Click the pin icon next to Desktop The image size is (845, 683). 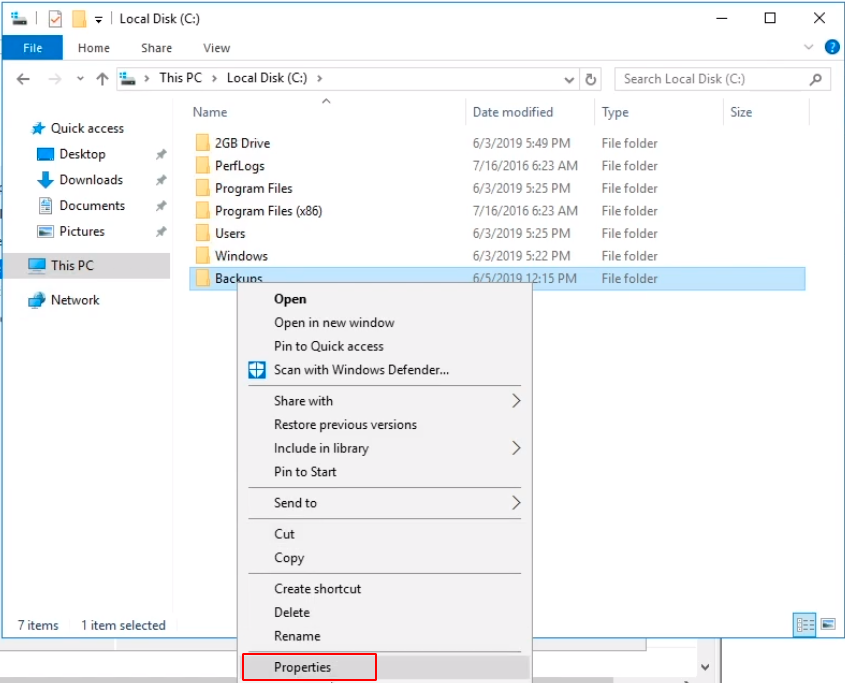coord(161,154)
